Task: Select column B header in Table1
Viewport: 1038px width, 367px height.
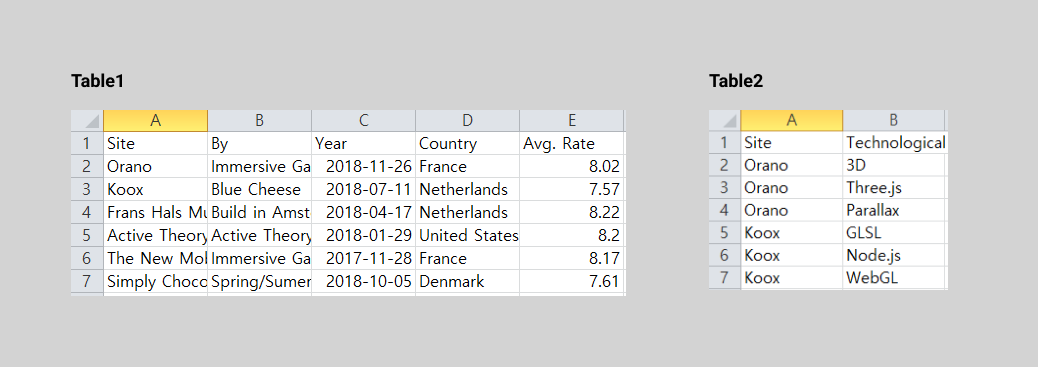Action: (x=260, y=121)
